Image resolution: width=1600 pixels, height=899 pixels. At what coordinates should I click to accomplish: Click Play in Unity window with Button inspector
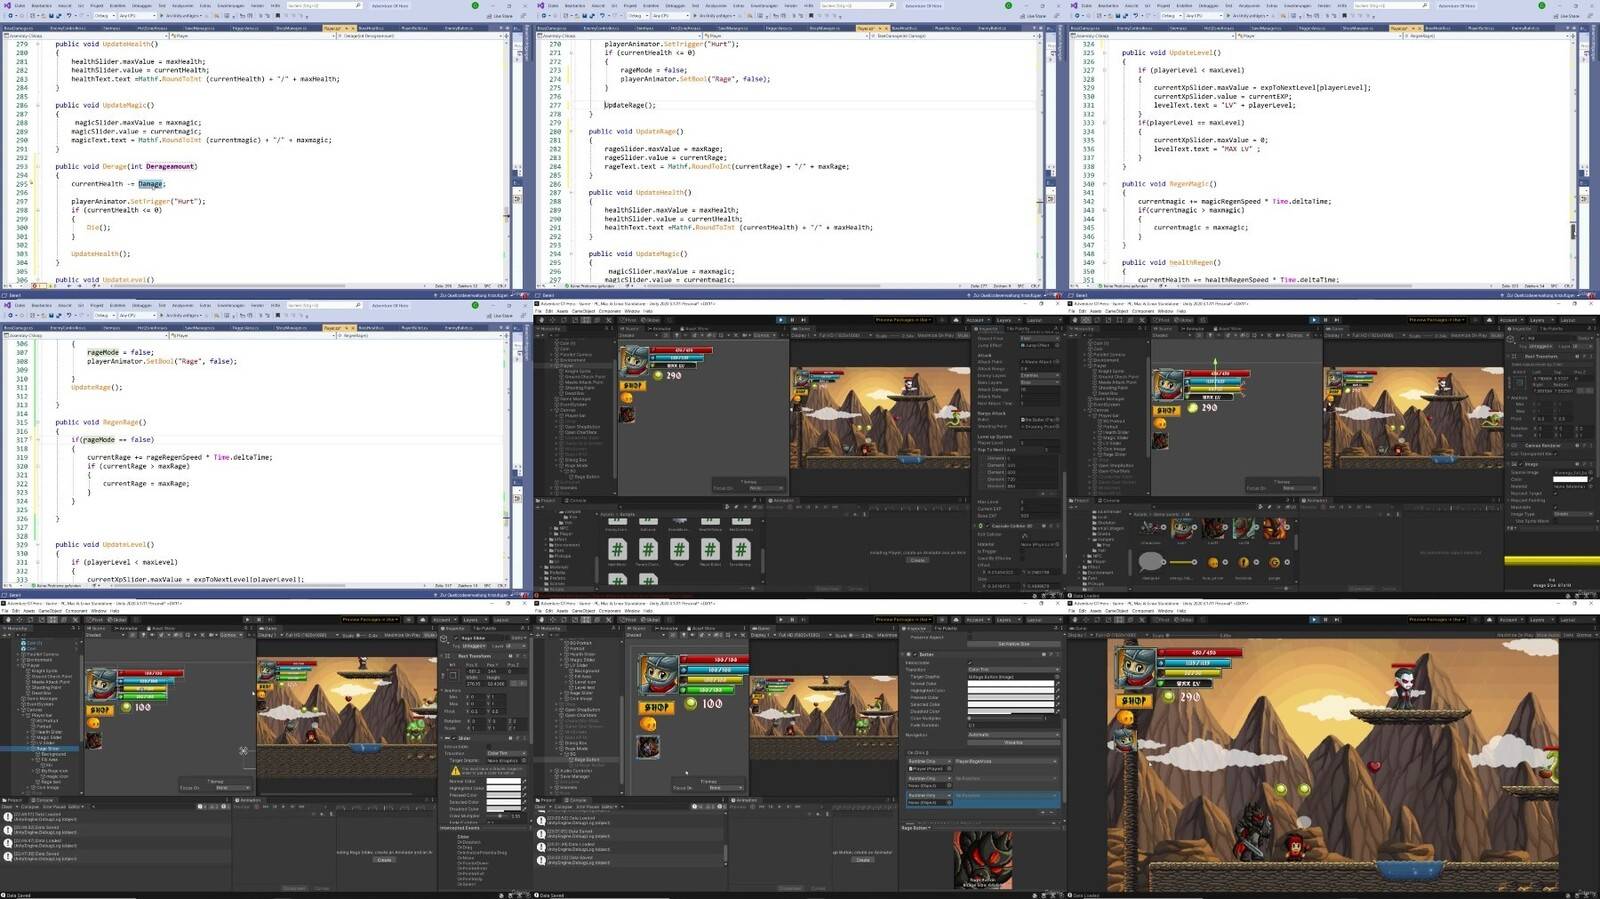coord(780,620)
